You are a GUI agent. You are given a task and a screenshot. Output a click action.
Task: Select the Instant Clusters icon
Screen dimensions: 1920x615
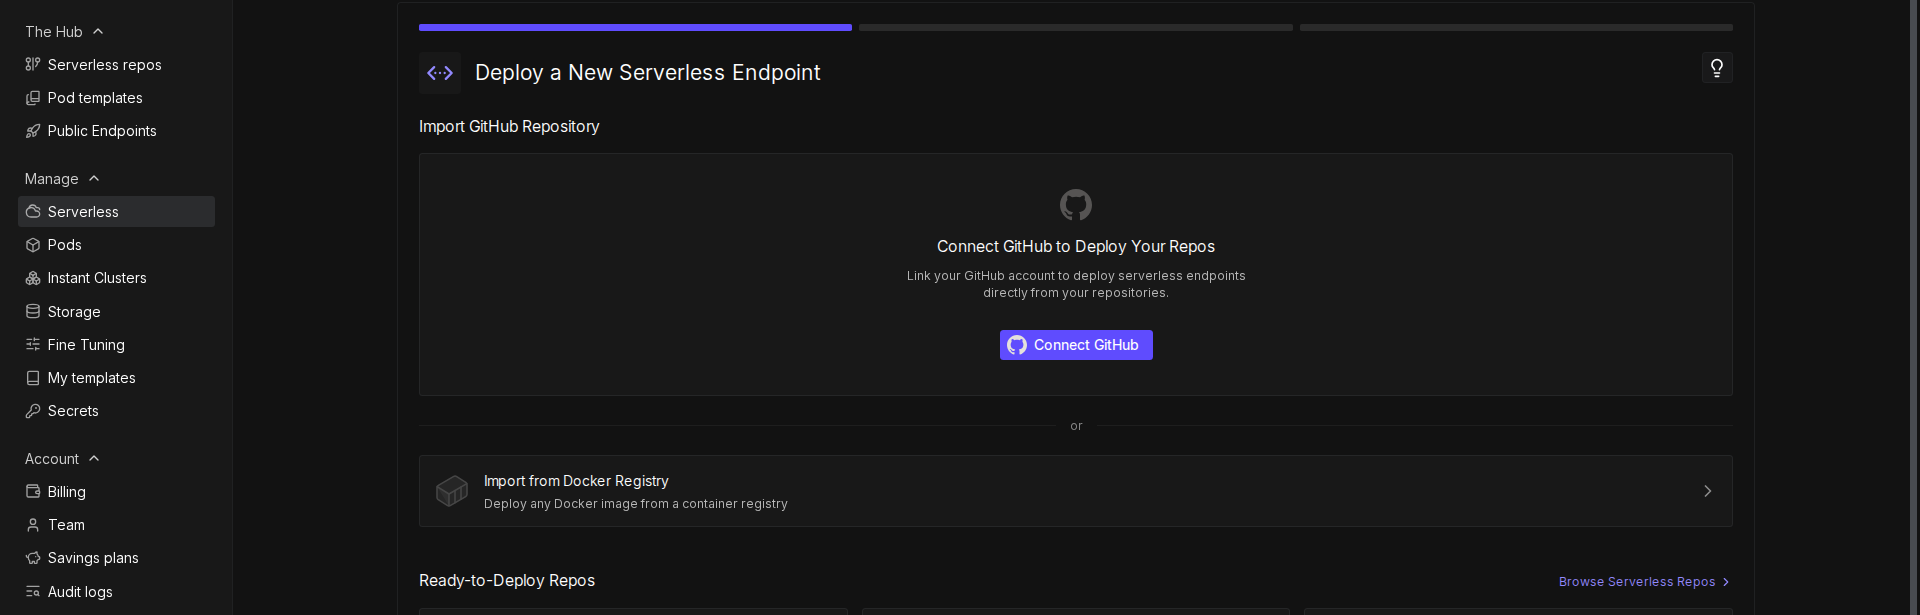(33, 278)
